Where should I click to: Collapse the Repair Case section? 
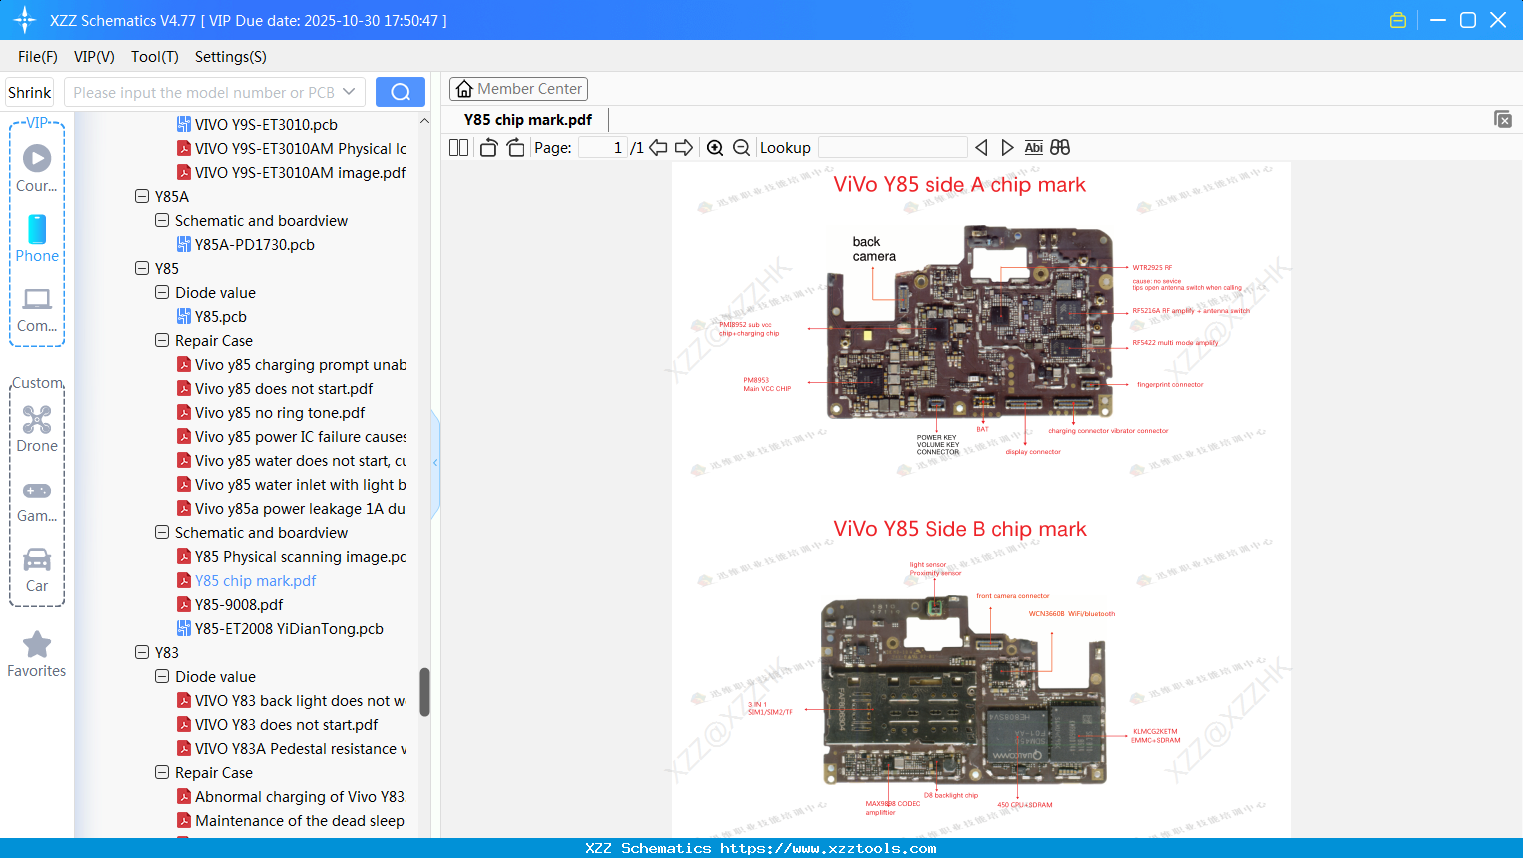point(162,340)
